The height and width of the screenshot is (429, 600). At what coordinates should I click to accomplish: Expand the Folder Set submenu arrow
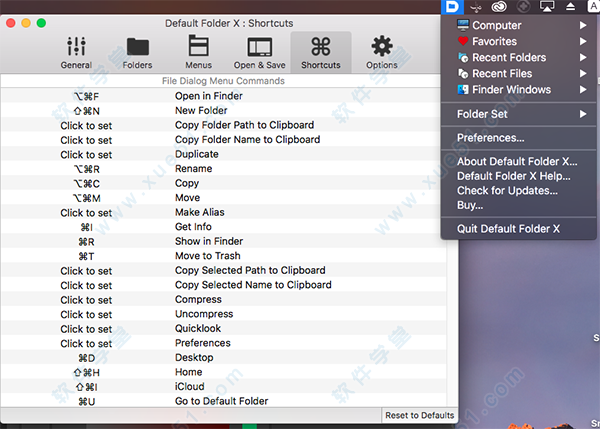583,114
